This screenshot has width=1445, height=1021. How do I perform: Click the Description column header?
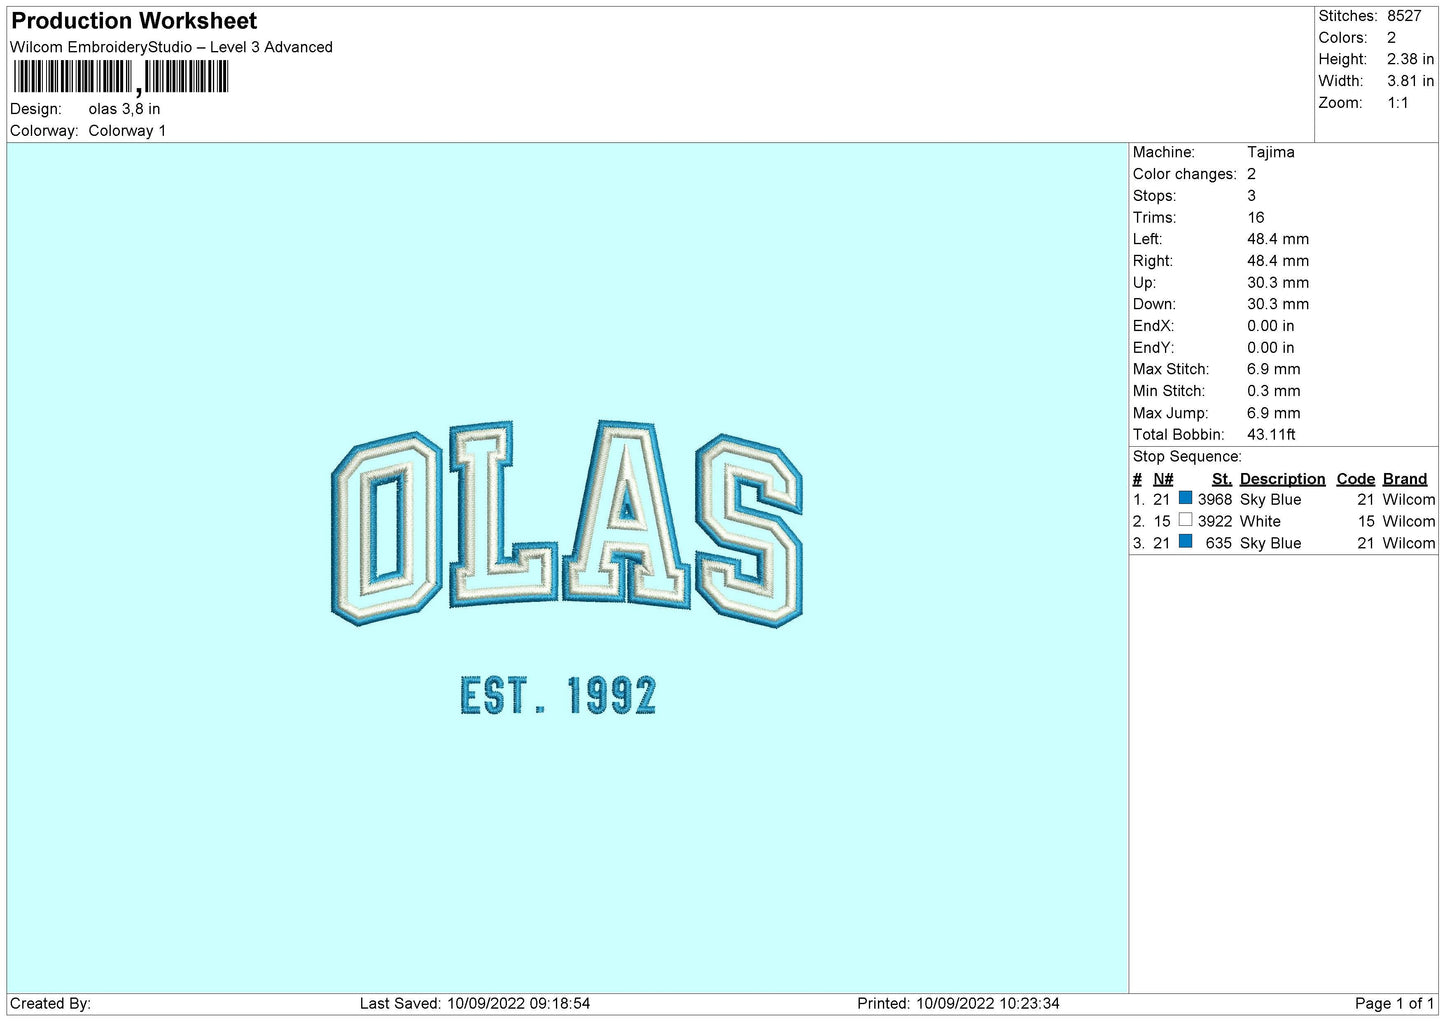tap(1282, 479)
